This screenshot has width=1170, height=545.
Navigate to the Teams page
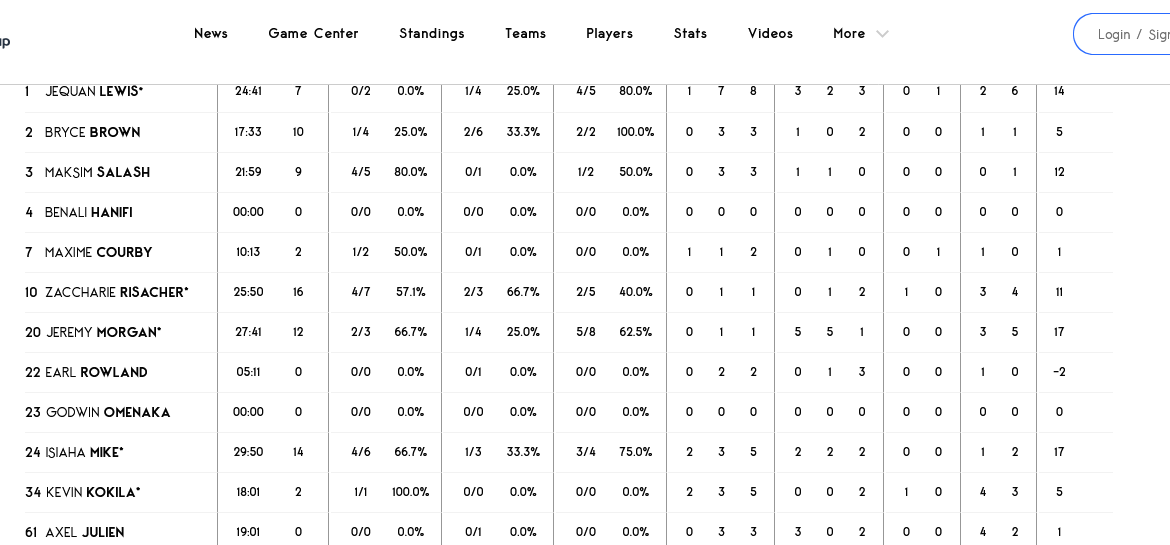pyautogui.click(x=525, y=33)
